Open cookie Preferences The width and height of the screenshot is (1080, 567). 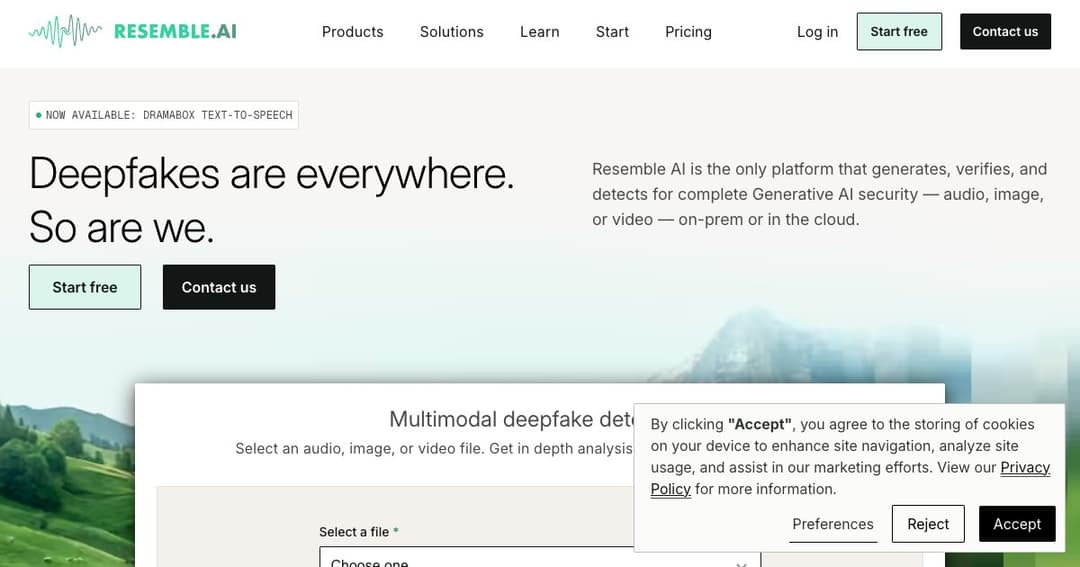point(833,524)
